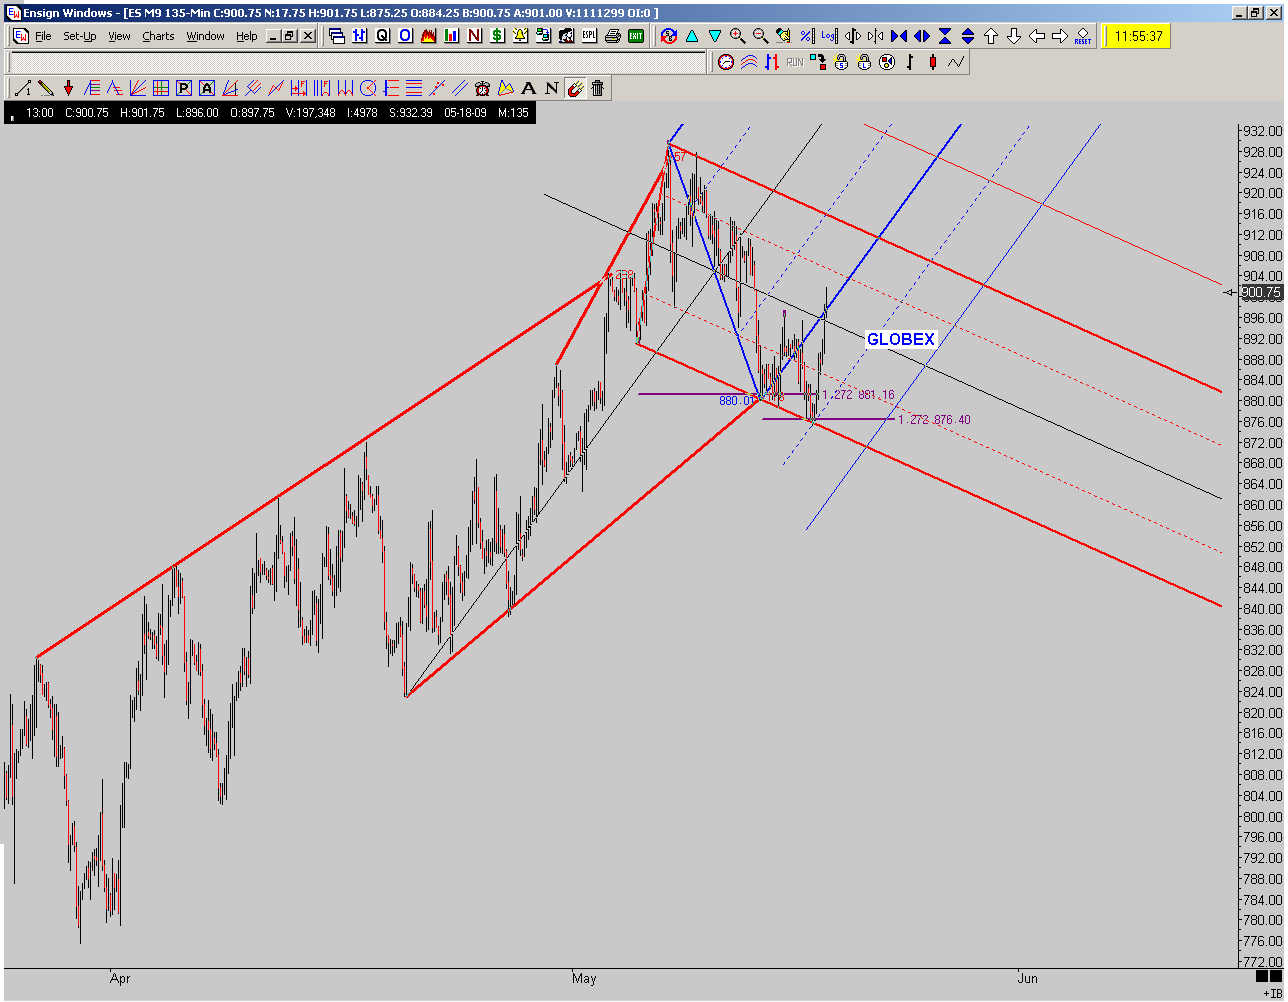The width and height of the screenshot is (1288, 1002).
Task: Open the cascading windows icon
Action: pos(337,36)
